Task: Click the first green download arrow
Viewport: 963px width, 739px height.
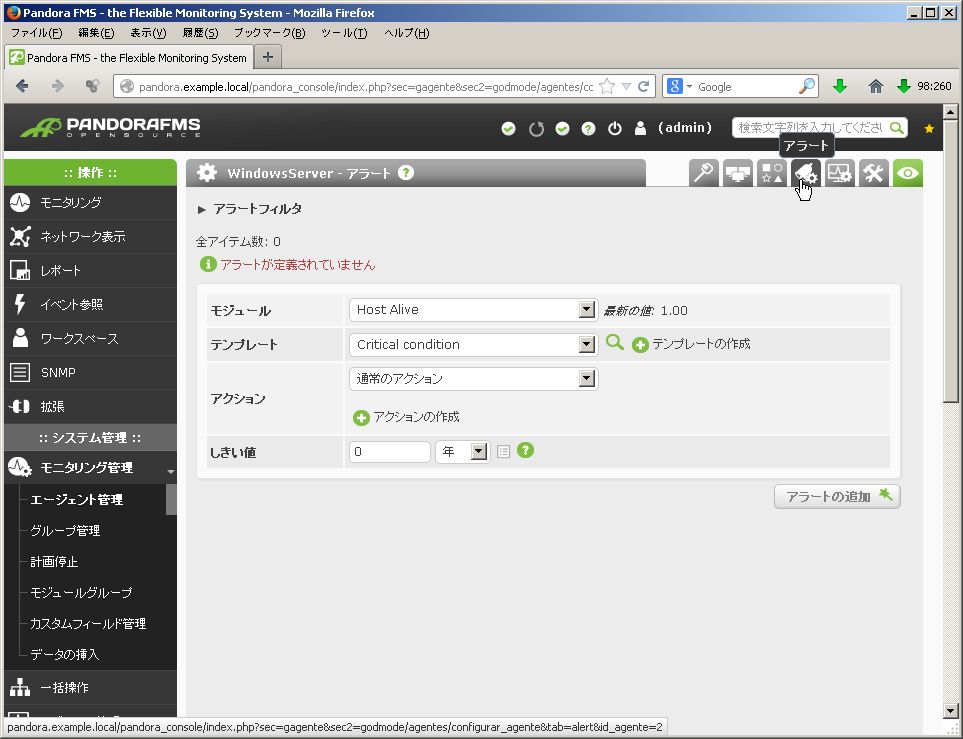Action: tap(840, 87)
